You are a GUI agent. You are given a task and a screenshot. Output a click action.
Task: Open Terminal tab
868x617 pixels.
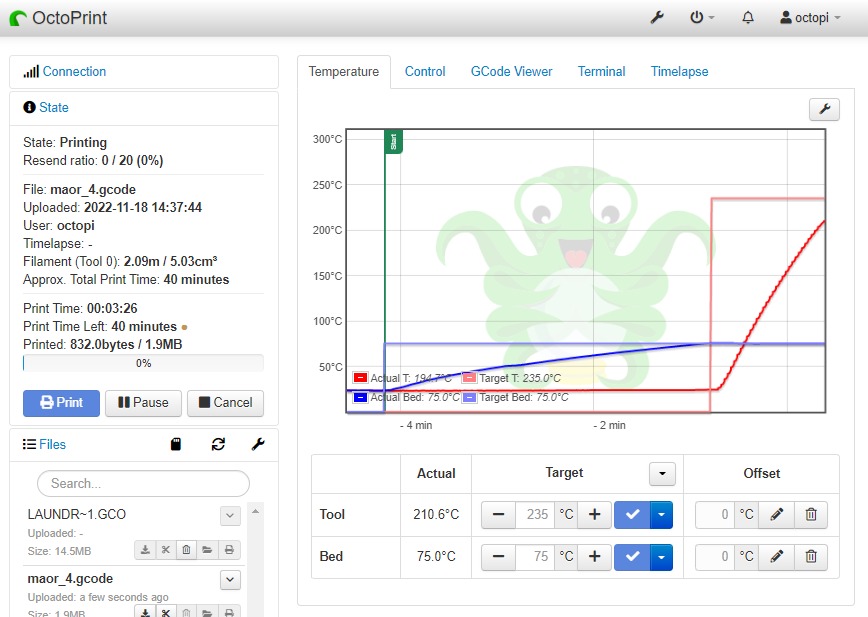pyautogui.click(x=602, y=71)
